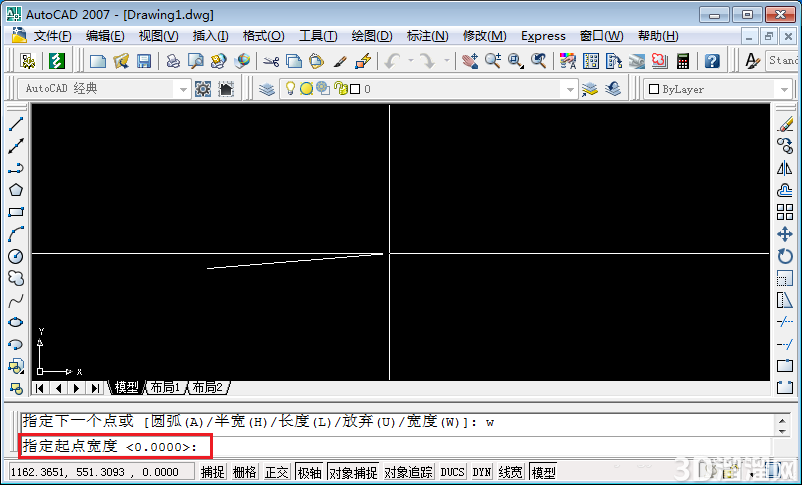Click the Zoom Realtime magnifier icon
This screenshot has width=802, height=485.
click(493, 61)
